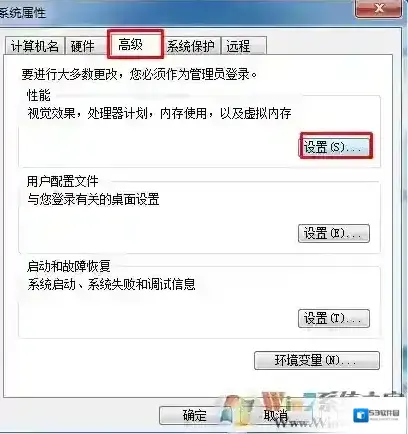
Task: Select the highlighted 高级 tab
Action: click(x=135, y=44)
